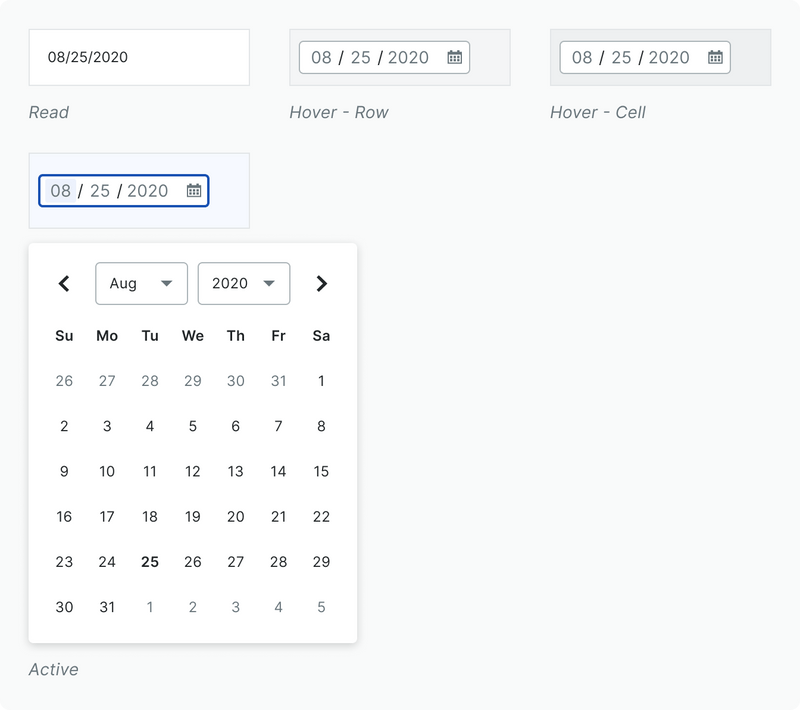Click greyed-out September 5 date

pos(321,607)
